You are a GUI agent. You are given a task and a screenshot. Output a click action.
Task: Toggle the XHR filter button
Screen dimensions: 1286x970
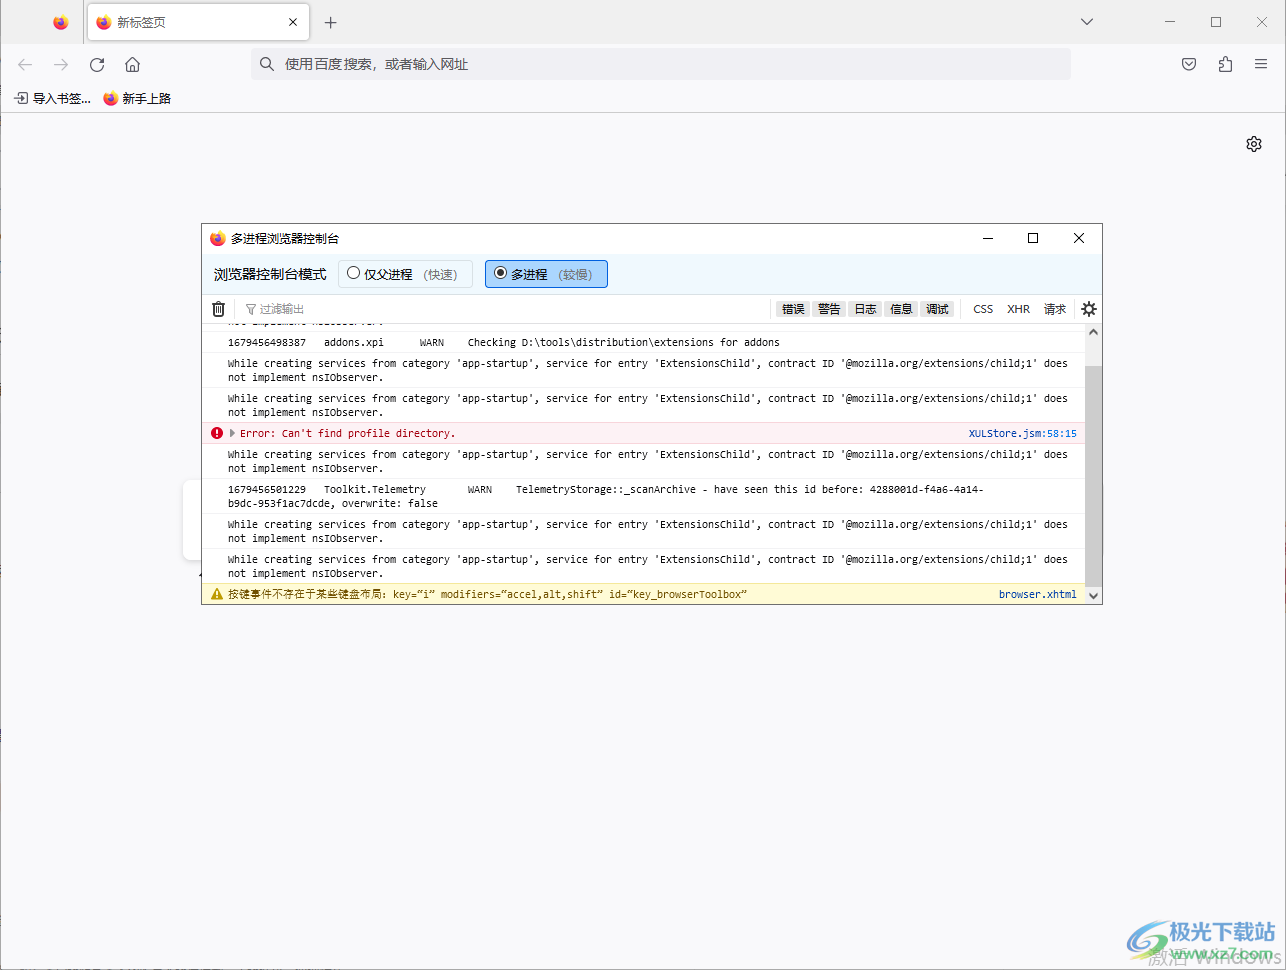(1018, 309)
